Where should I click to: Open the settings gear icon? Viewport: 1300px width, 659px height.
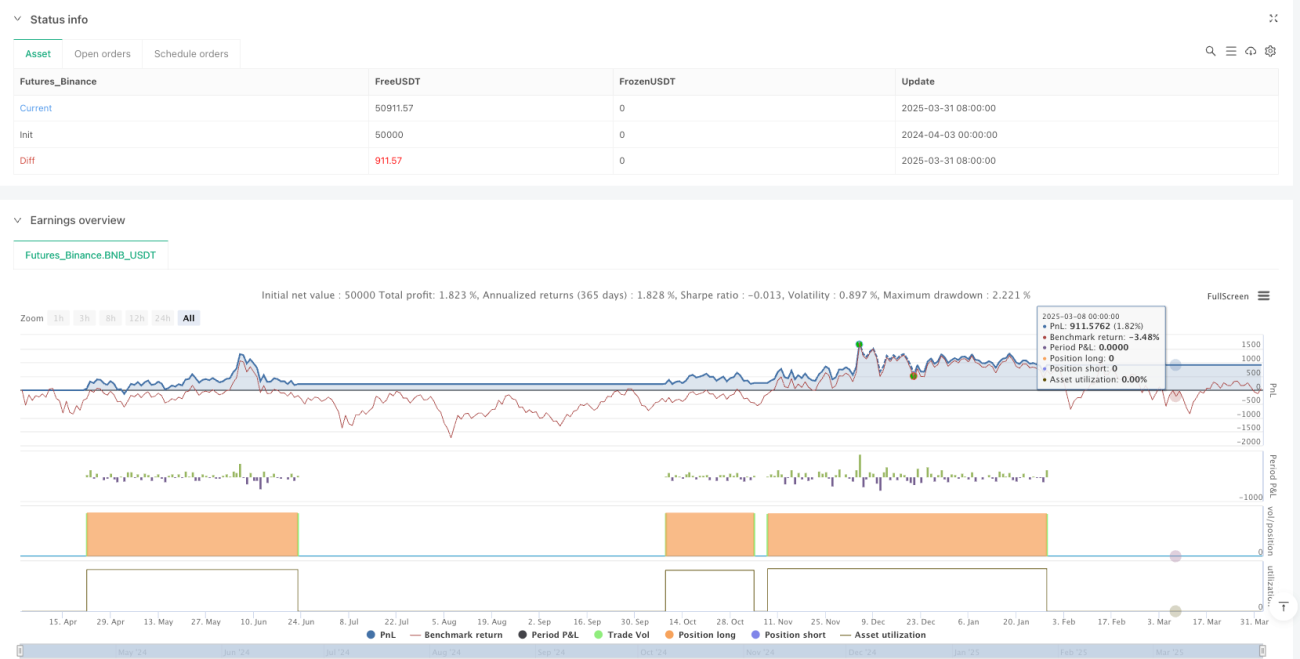tap(1271, 51)
